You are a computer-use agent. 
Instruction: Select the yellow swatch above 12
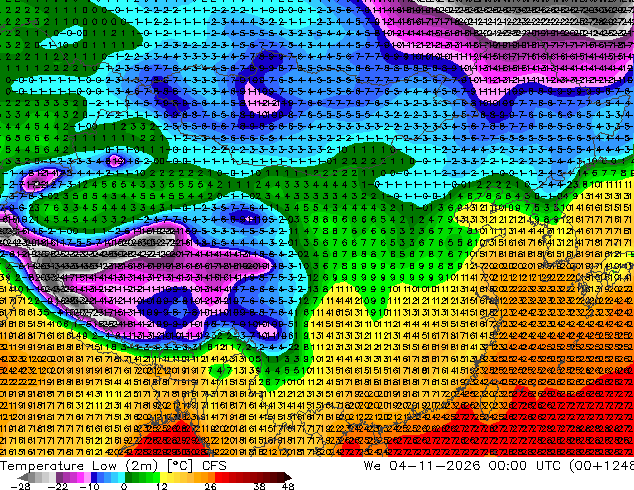pyautogui.click(x=163, y=477)
